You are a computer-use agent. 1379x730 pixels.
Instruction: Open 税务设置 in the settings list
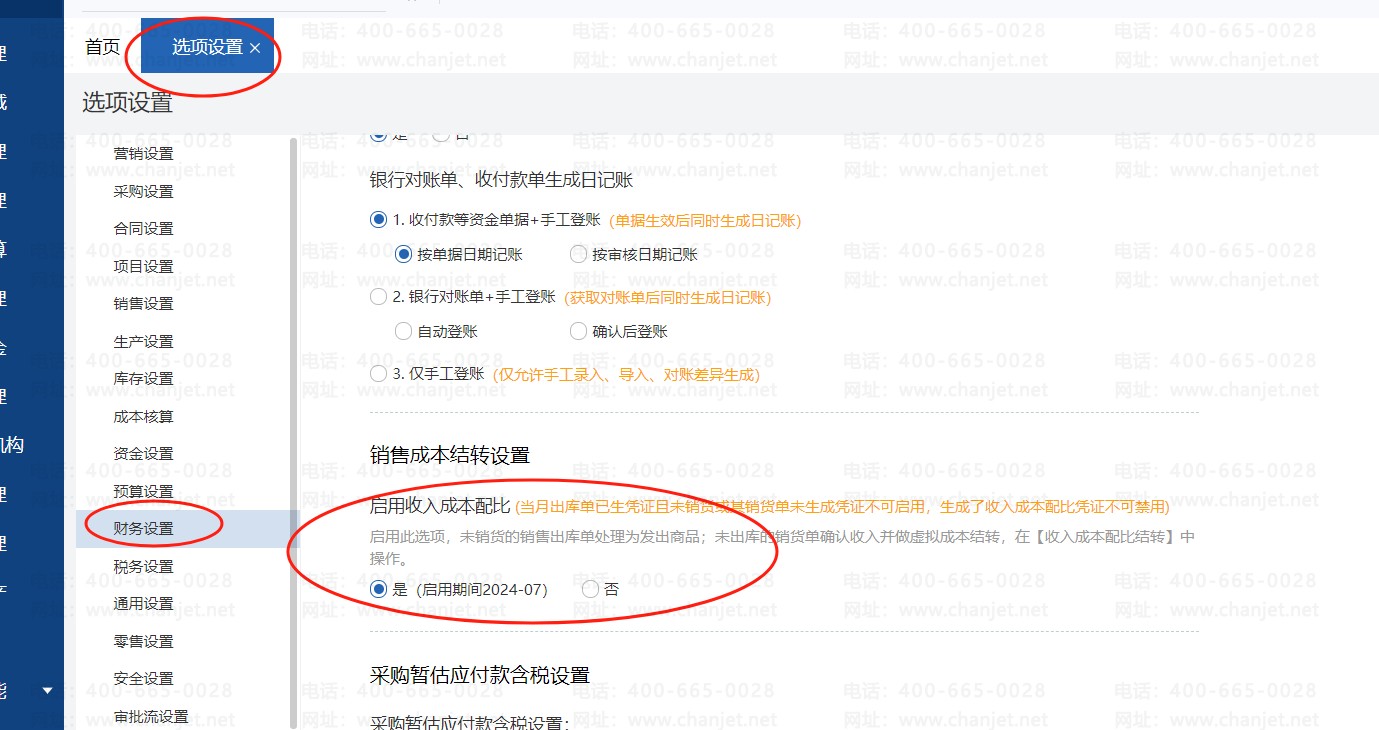pos(144,566)
